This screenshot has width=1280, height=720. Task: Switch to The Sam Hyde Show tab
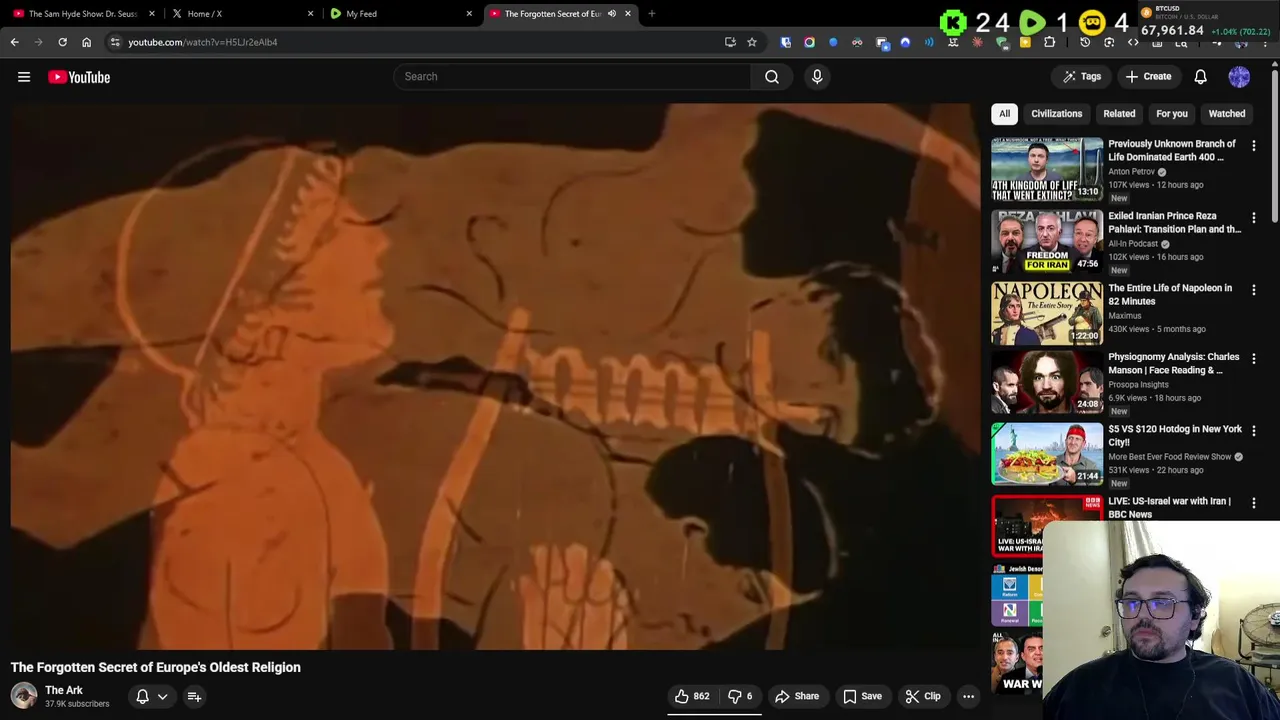(x=83, y=14)
